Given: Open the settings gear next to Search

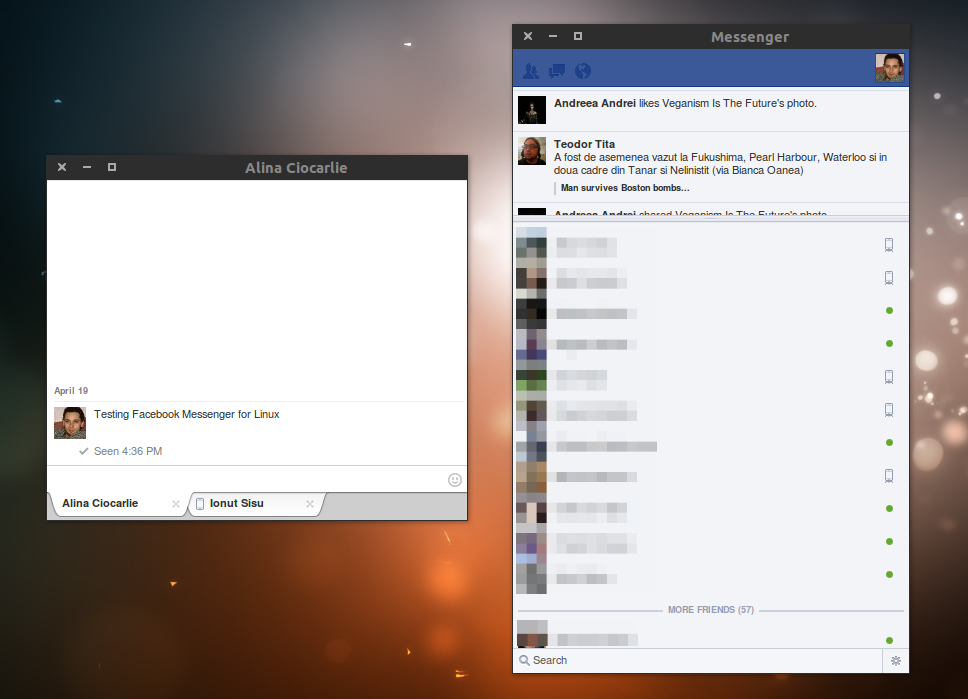Looking at the screenshot, I should click(896, 660).
